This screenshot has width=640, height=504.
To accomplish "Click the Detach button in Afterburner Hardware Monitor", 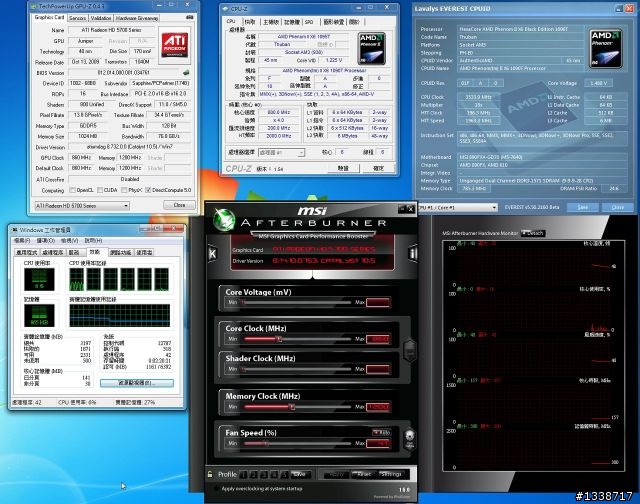I will click(533, 233).
